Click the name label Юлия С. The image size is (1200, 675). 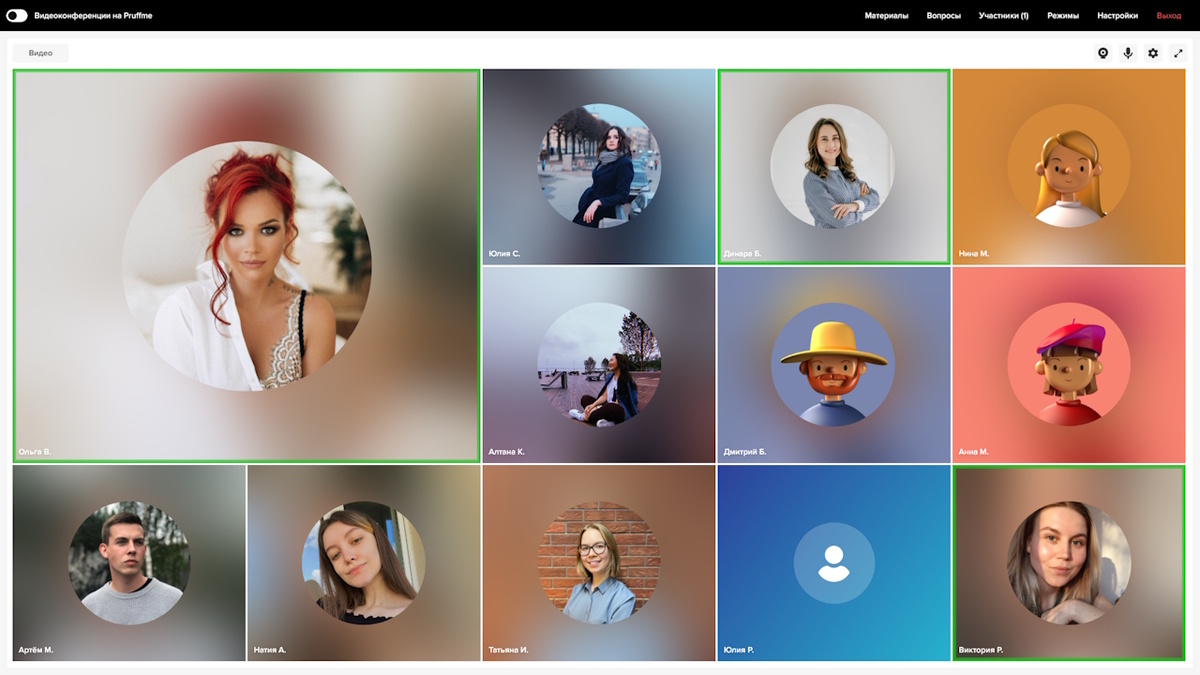pos(504,254)
